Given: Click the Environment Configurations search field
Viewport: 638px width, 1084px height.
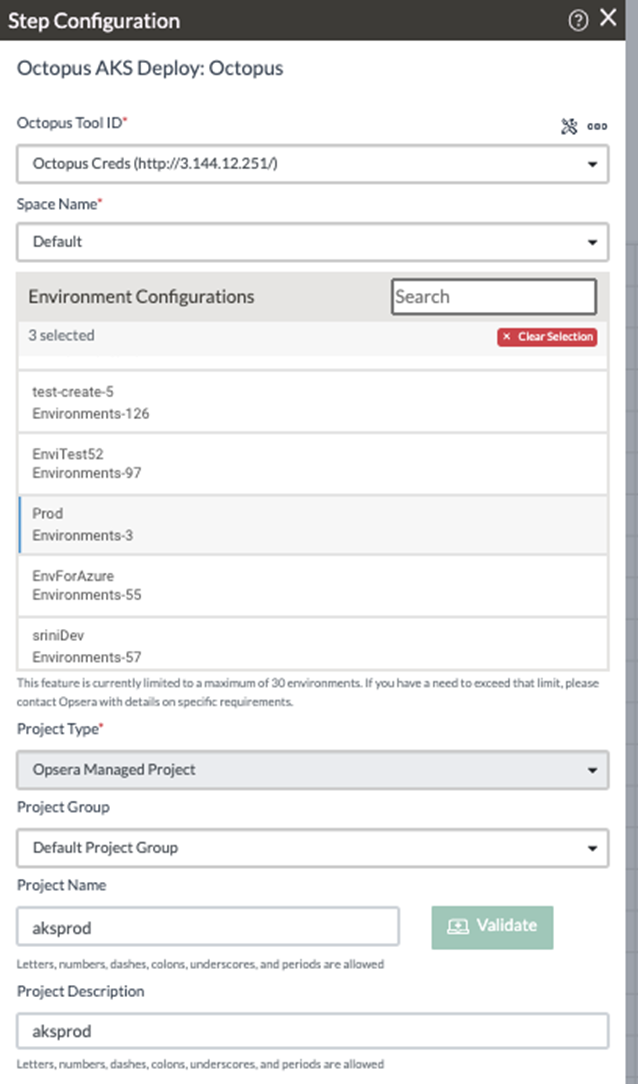Looking at the screenshot, I should tap(494, 297).
